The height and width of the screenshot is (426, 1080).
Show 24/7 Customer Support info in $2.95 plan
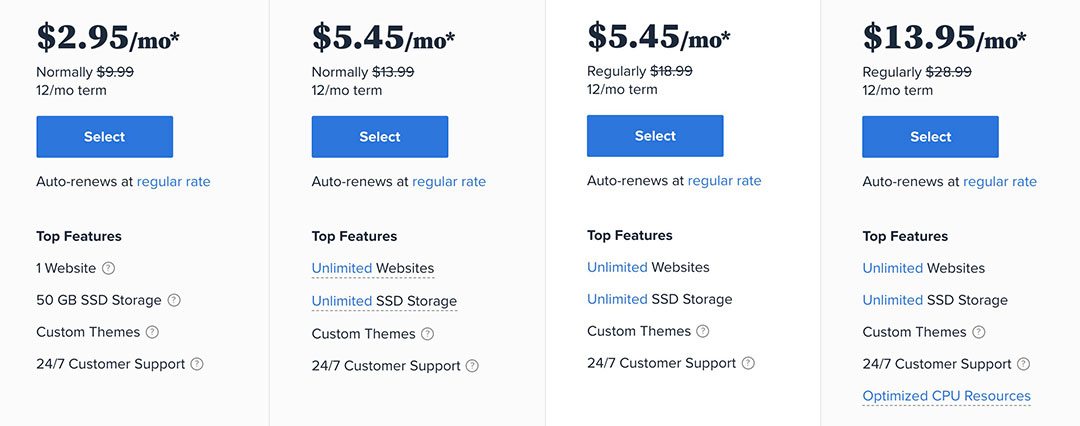197,364
